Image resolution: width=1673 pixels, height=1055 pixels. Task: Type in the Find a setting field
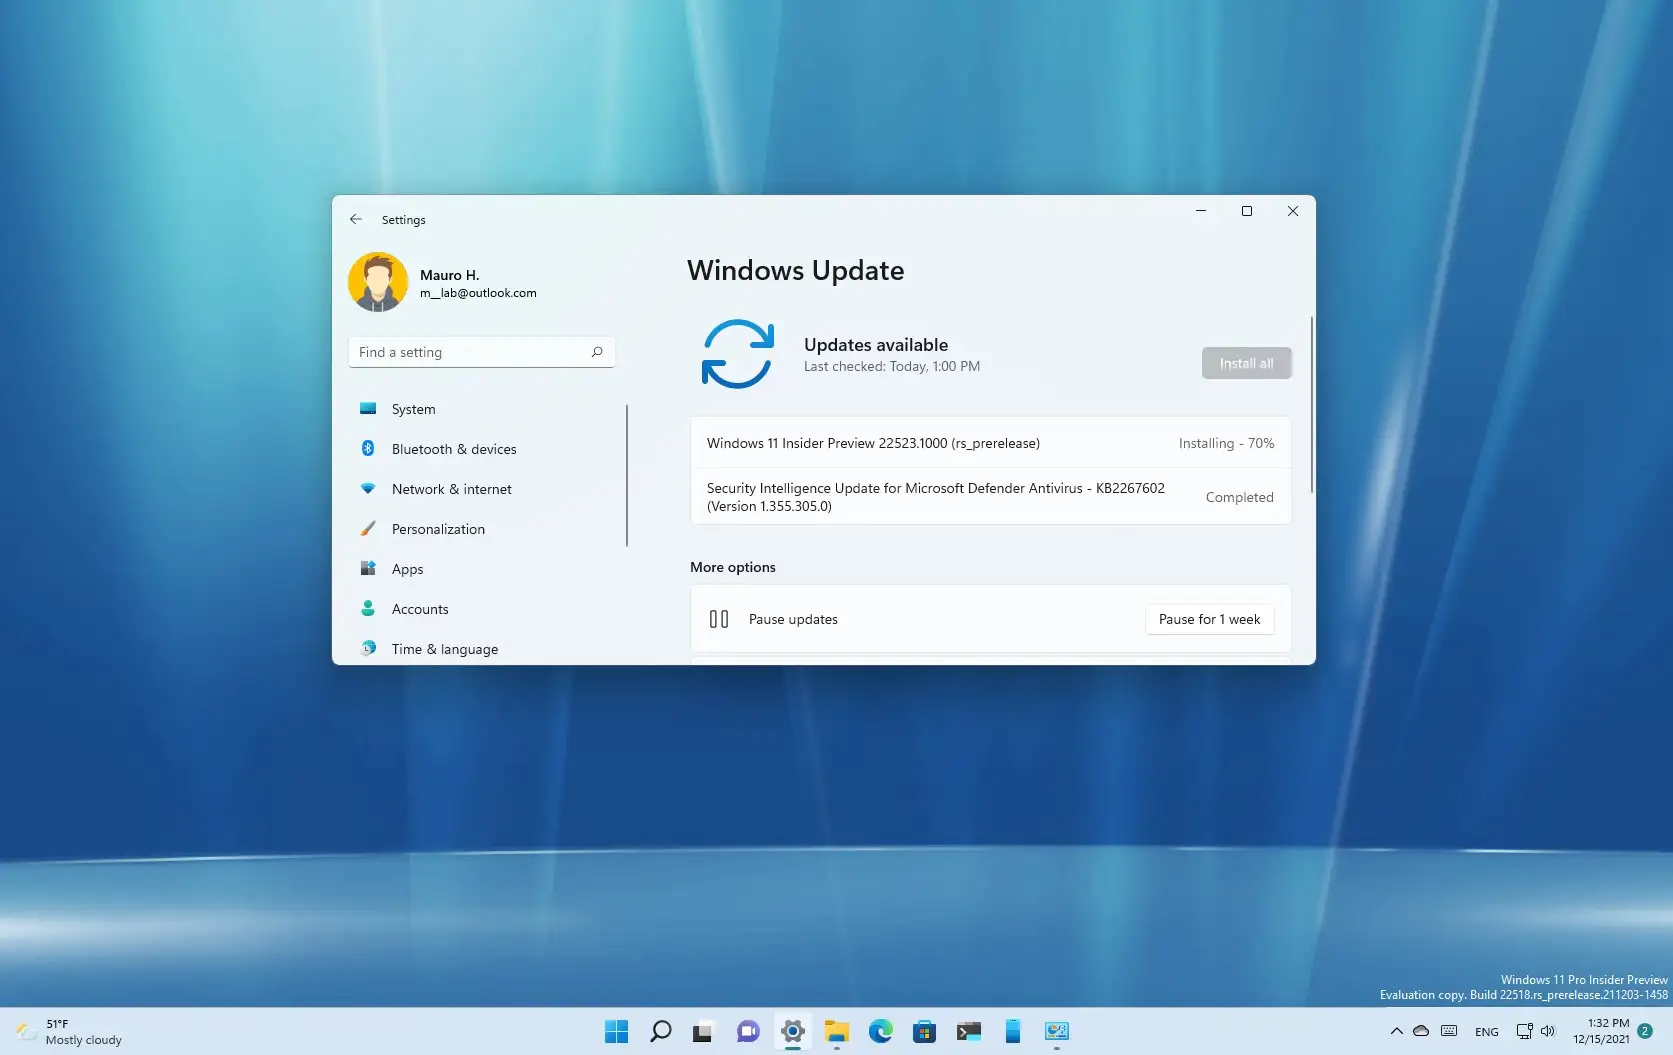[470, 352]
